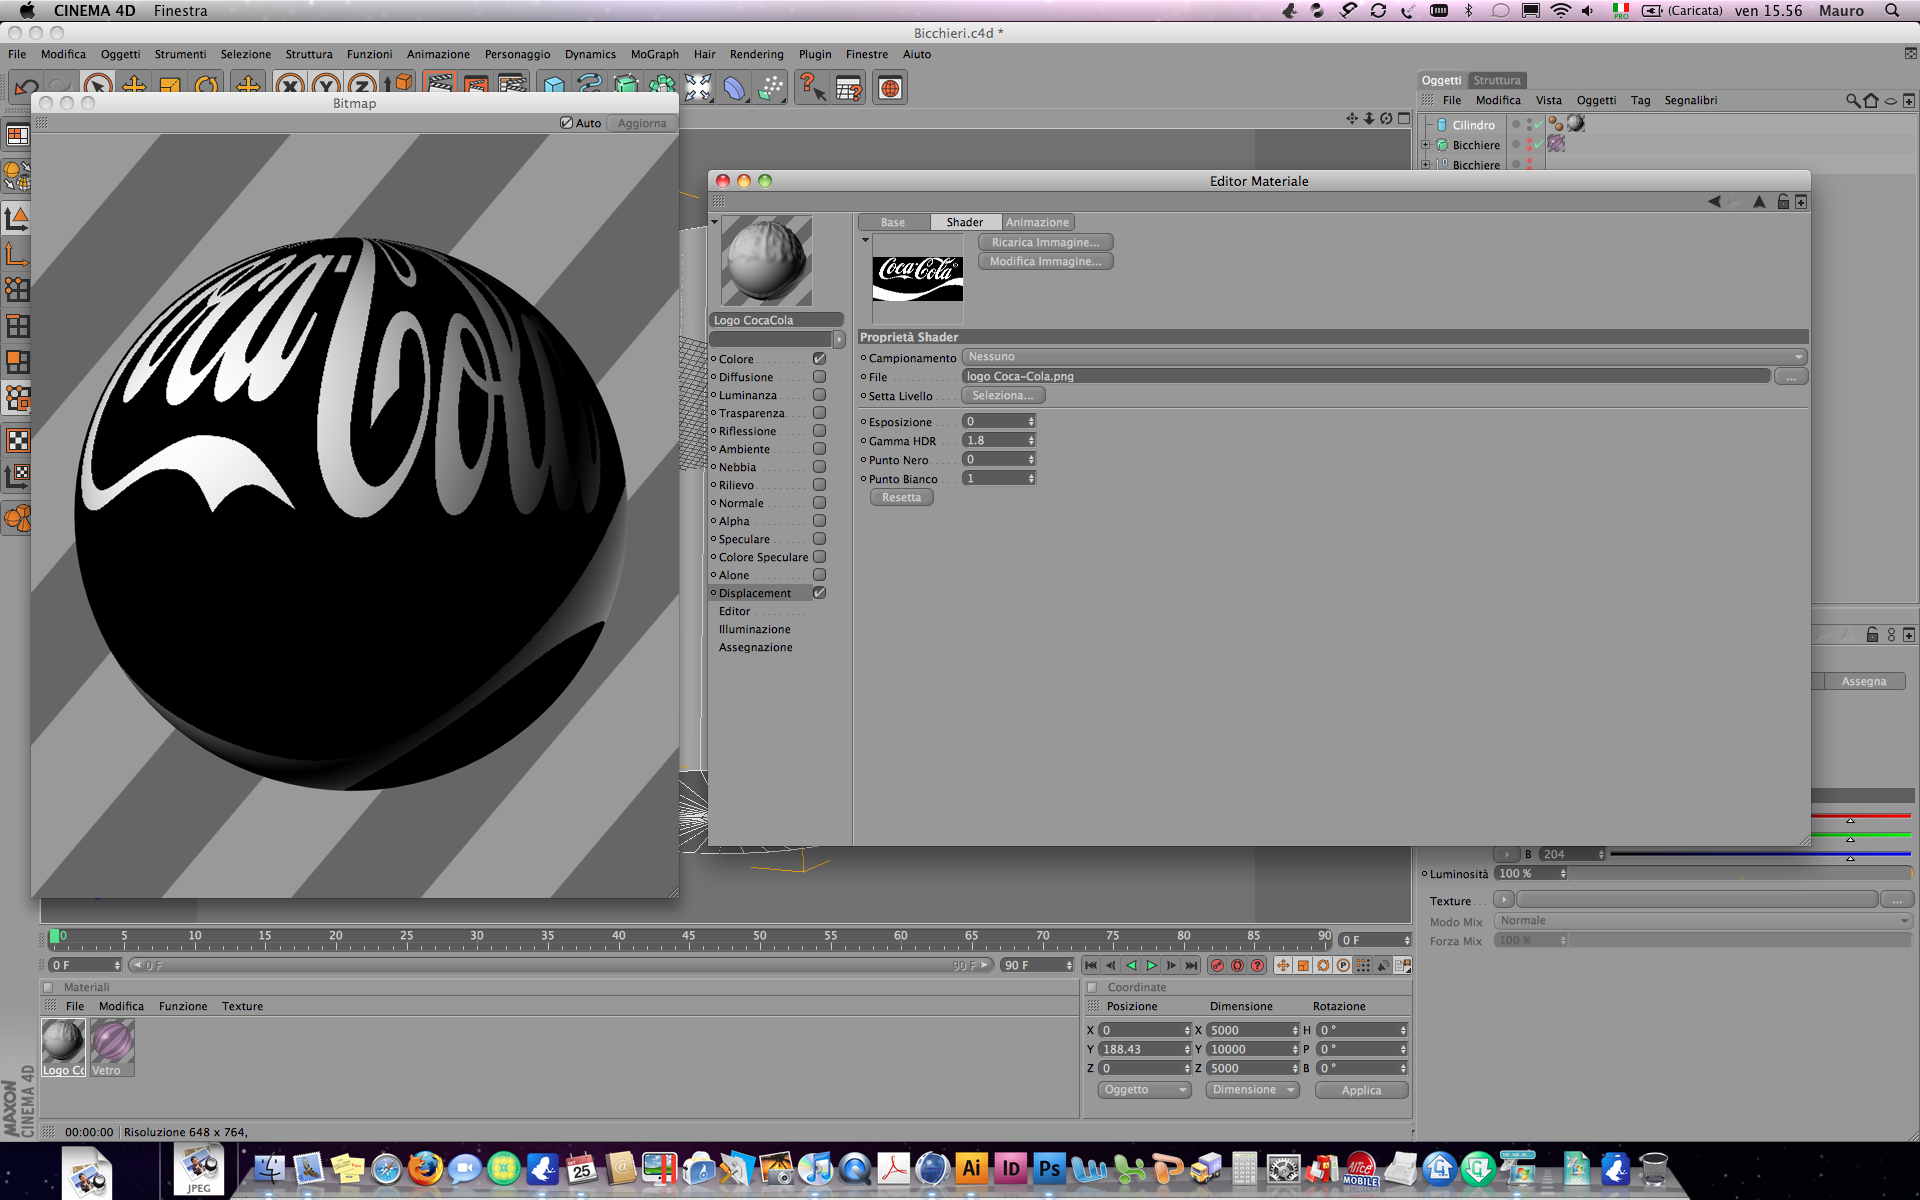Switch to the Base tab
The width and height of the screenshot is (1920, 1200).
tap(893, 222)
